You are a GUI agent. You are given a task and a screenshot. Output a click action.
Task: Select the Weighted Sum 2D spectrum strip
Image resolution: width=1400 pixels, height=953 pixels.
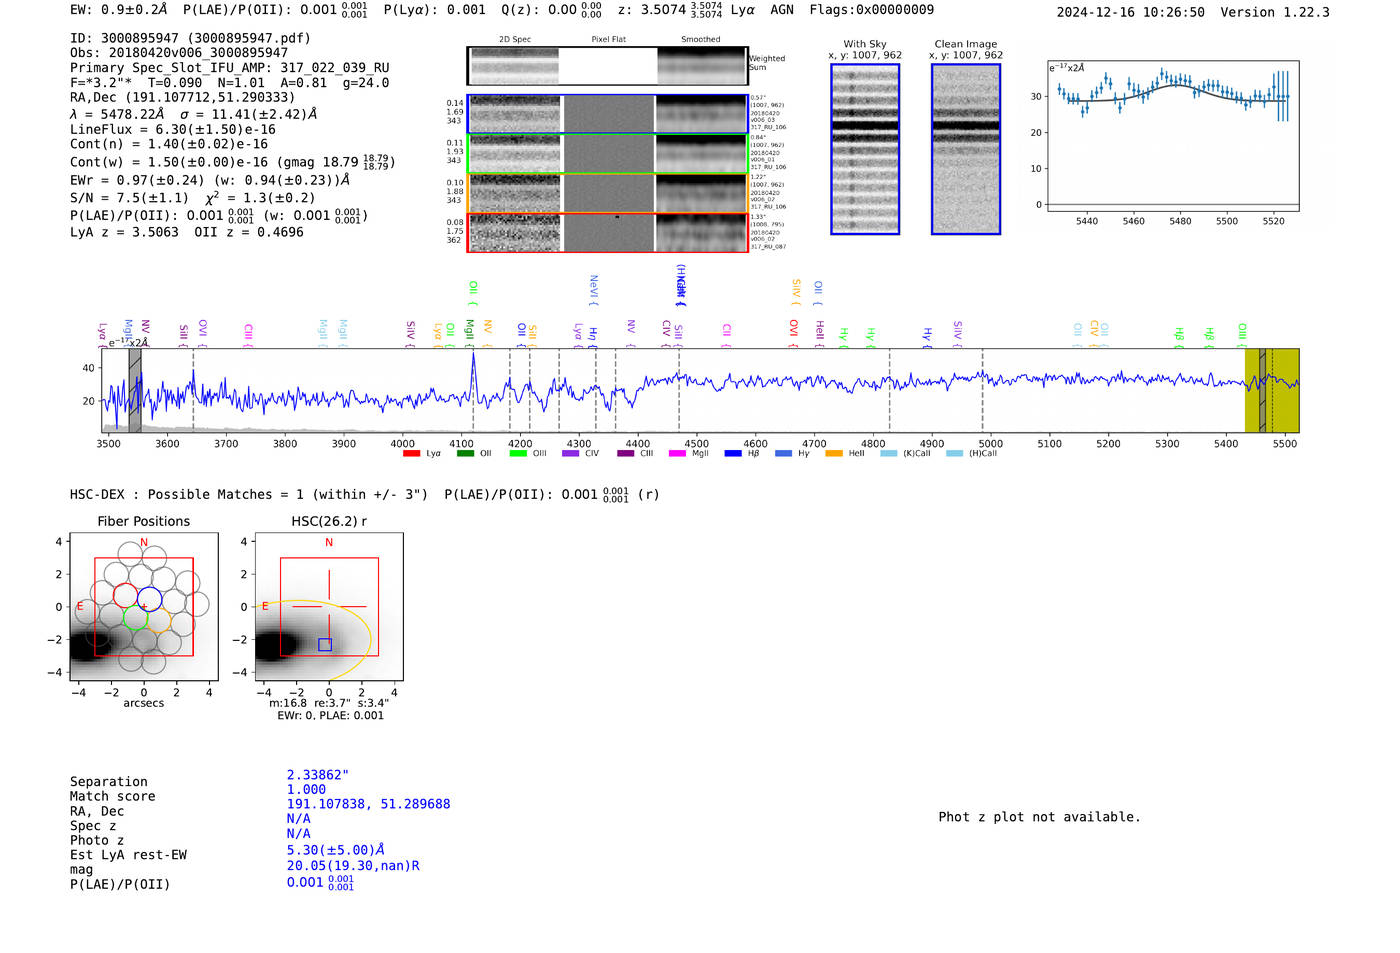point(607,66)
